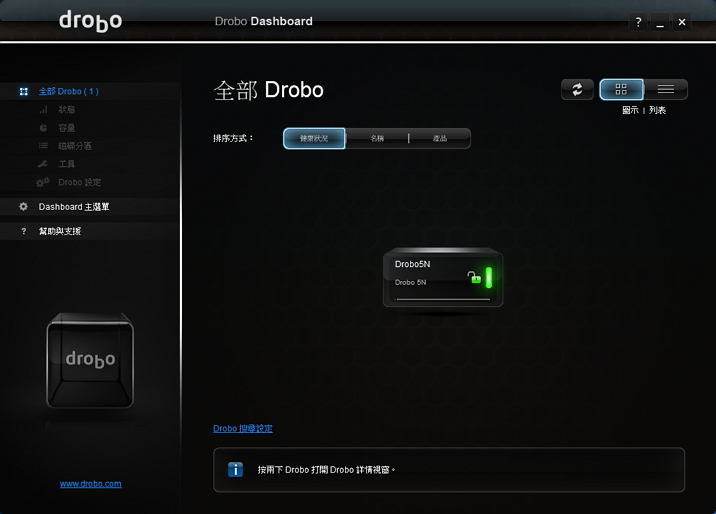Switch to icon grid view
Image resolution: width=716 pixels, height=514 pixels.
[x=621, y=89]
